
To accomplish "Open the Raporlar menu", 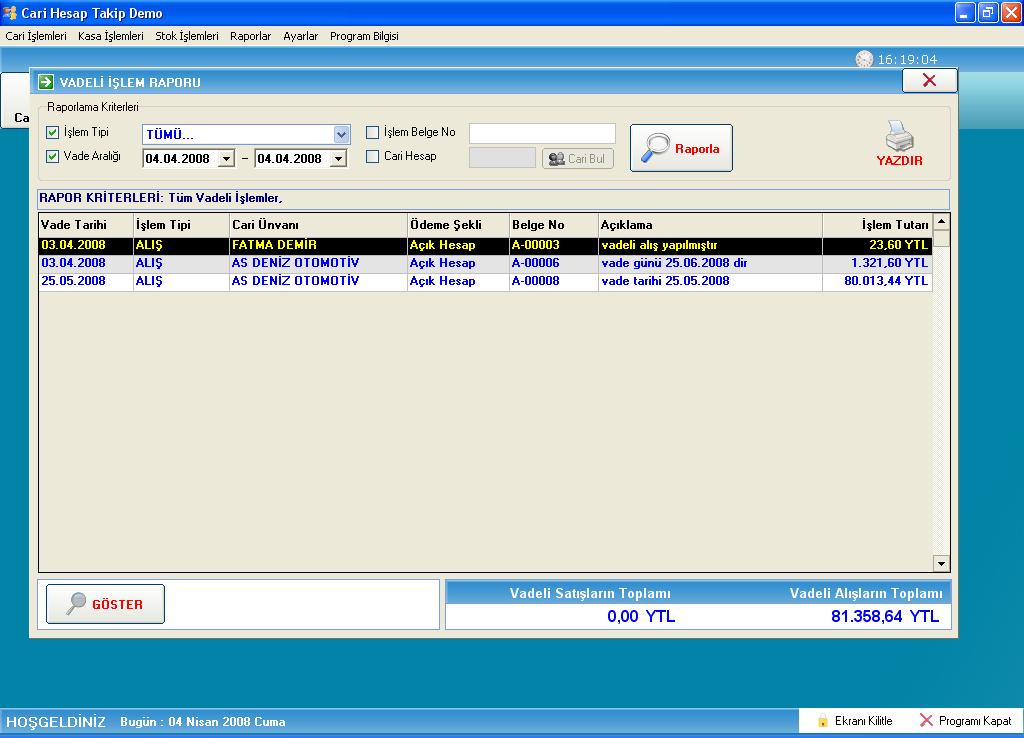I will [250, 36].
